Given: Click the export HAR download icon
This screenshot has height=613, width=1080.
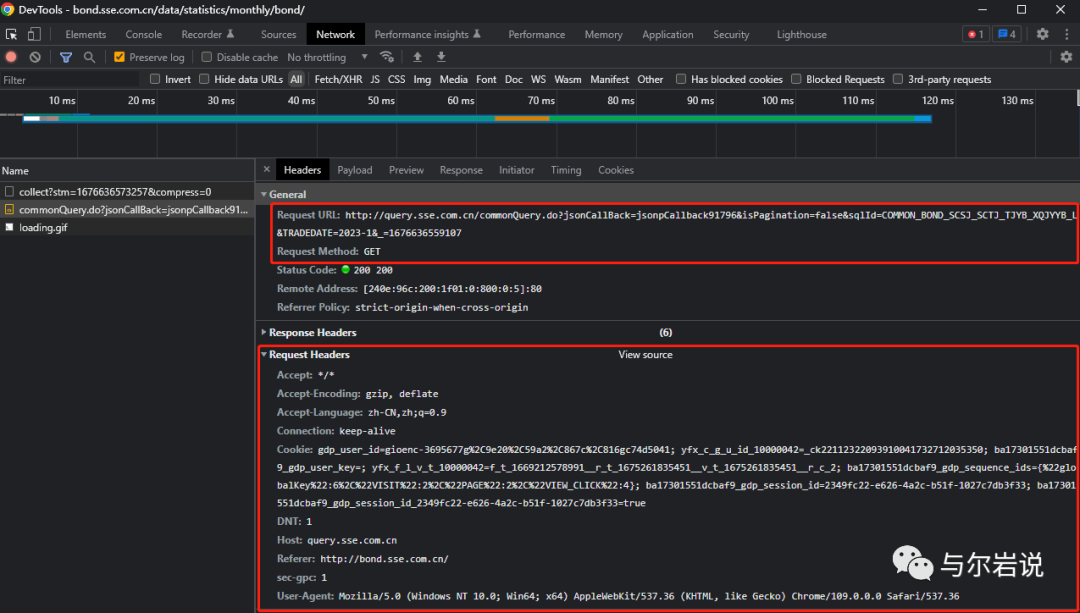Looking at the screenshot, I should [442, 57].
